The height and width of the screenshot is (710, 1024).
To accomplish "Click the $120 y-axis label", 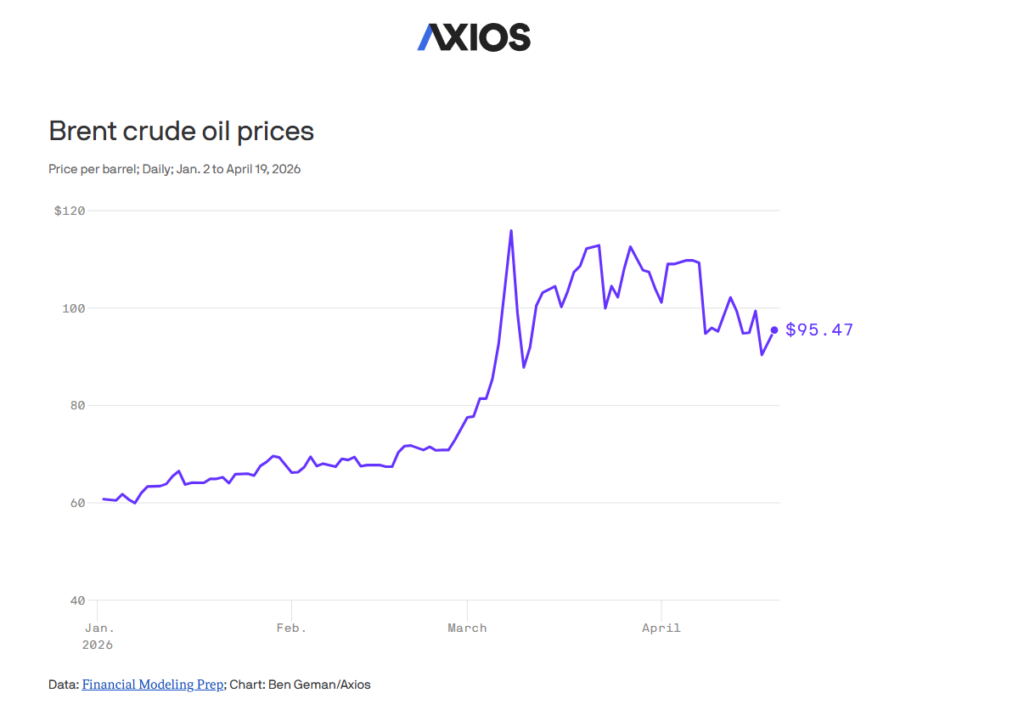I will pyautogui.click(x=69, y=211).
